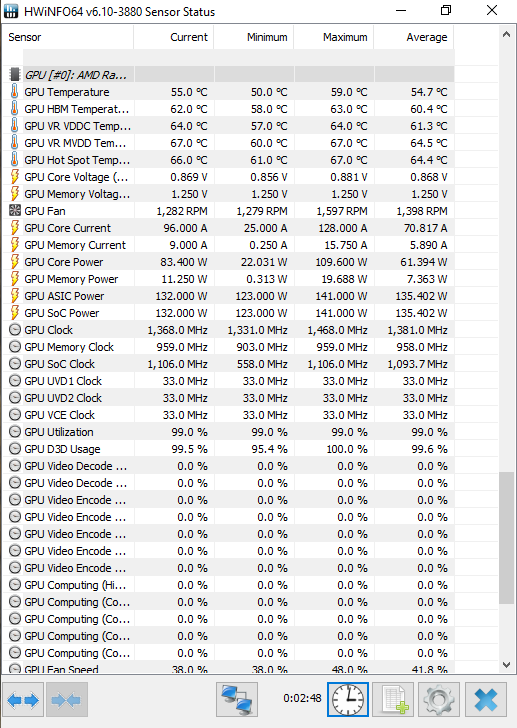This screenshot has height=728, width=517.
Task: Select the GPU [#0]: AMD Ra... header row
Action: tap(229, 74)
